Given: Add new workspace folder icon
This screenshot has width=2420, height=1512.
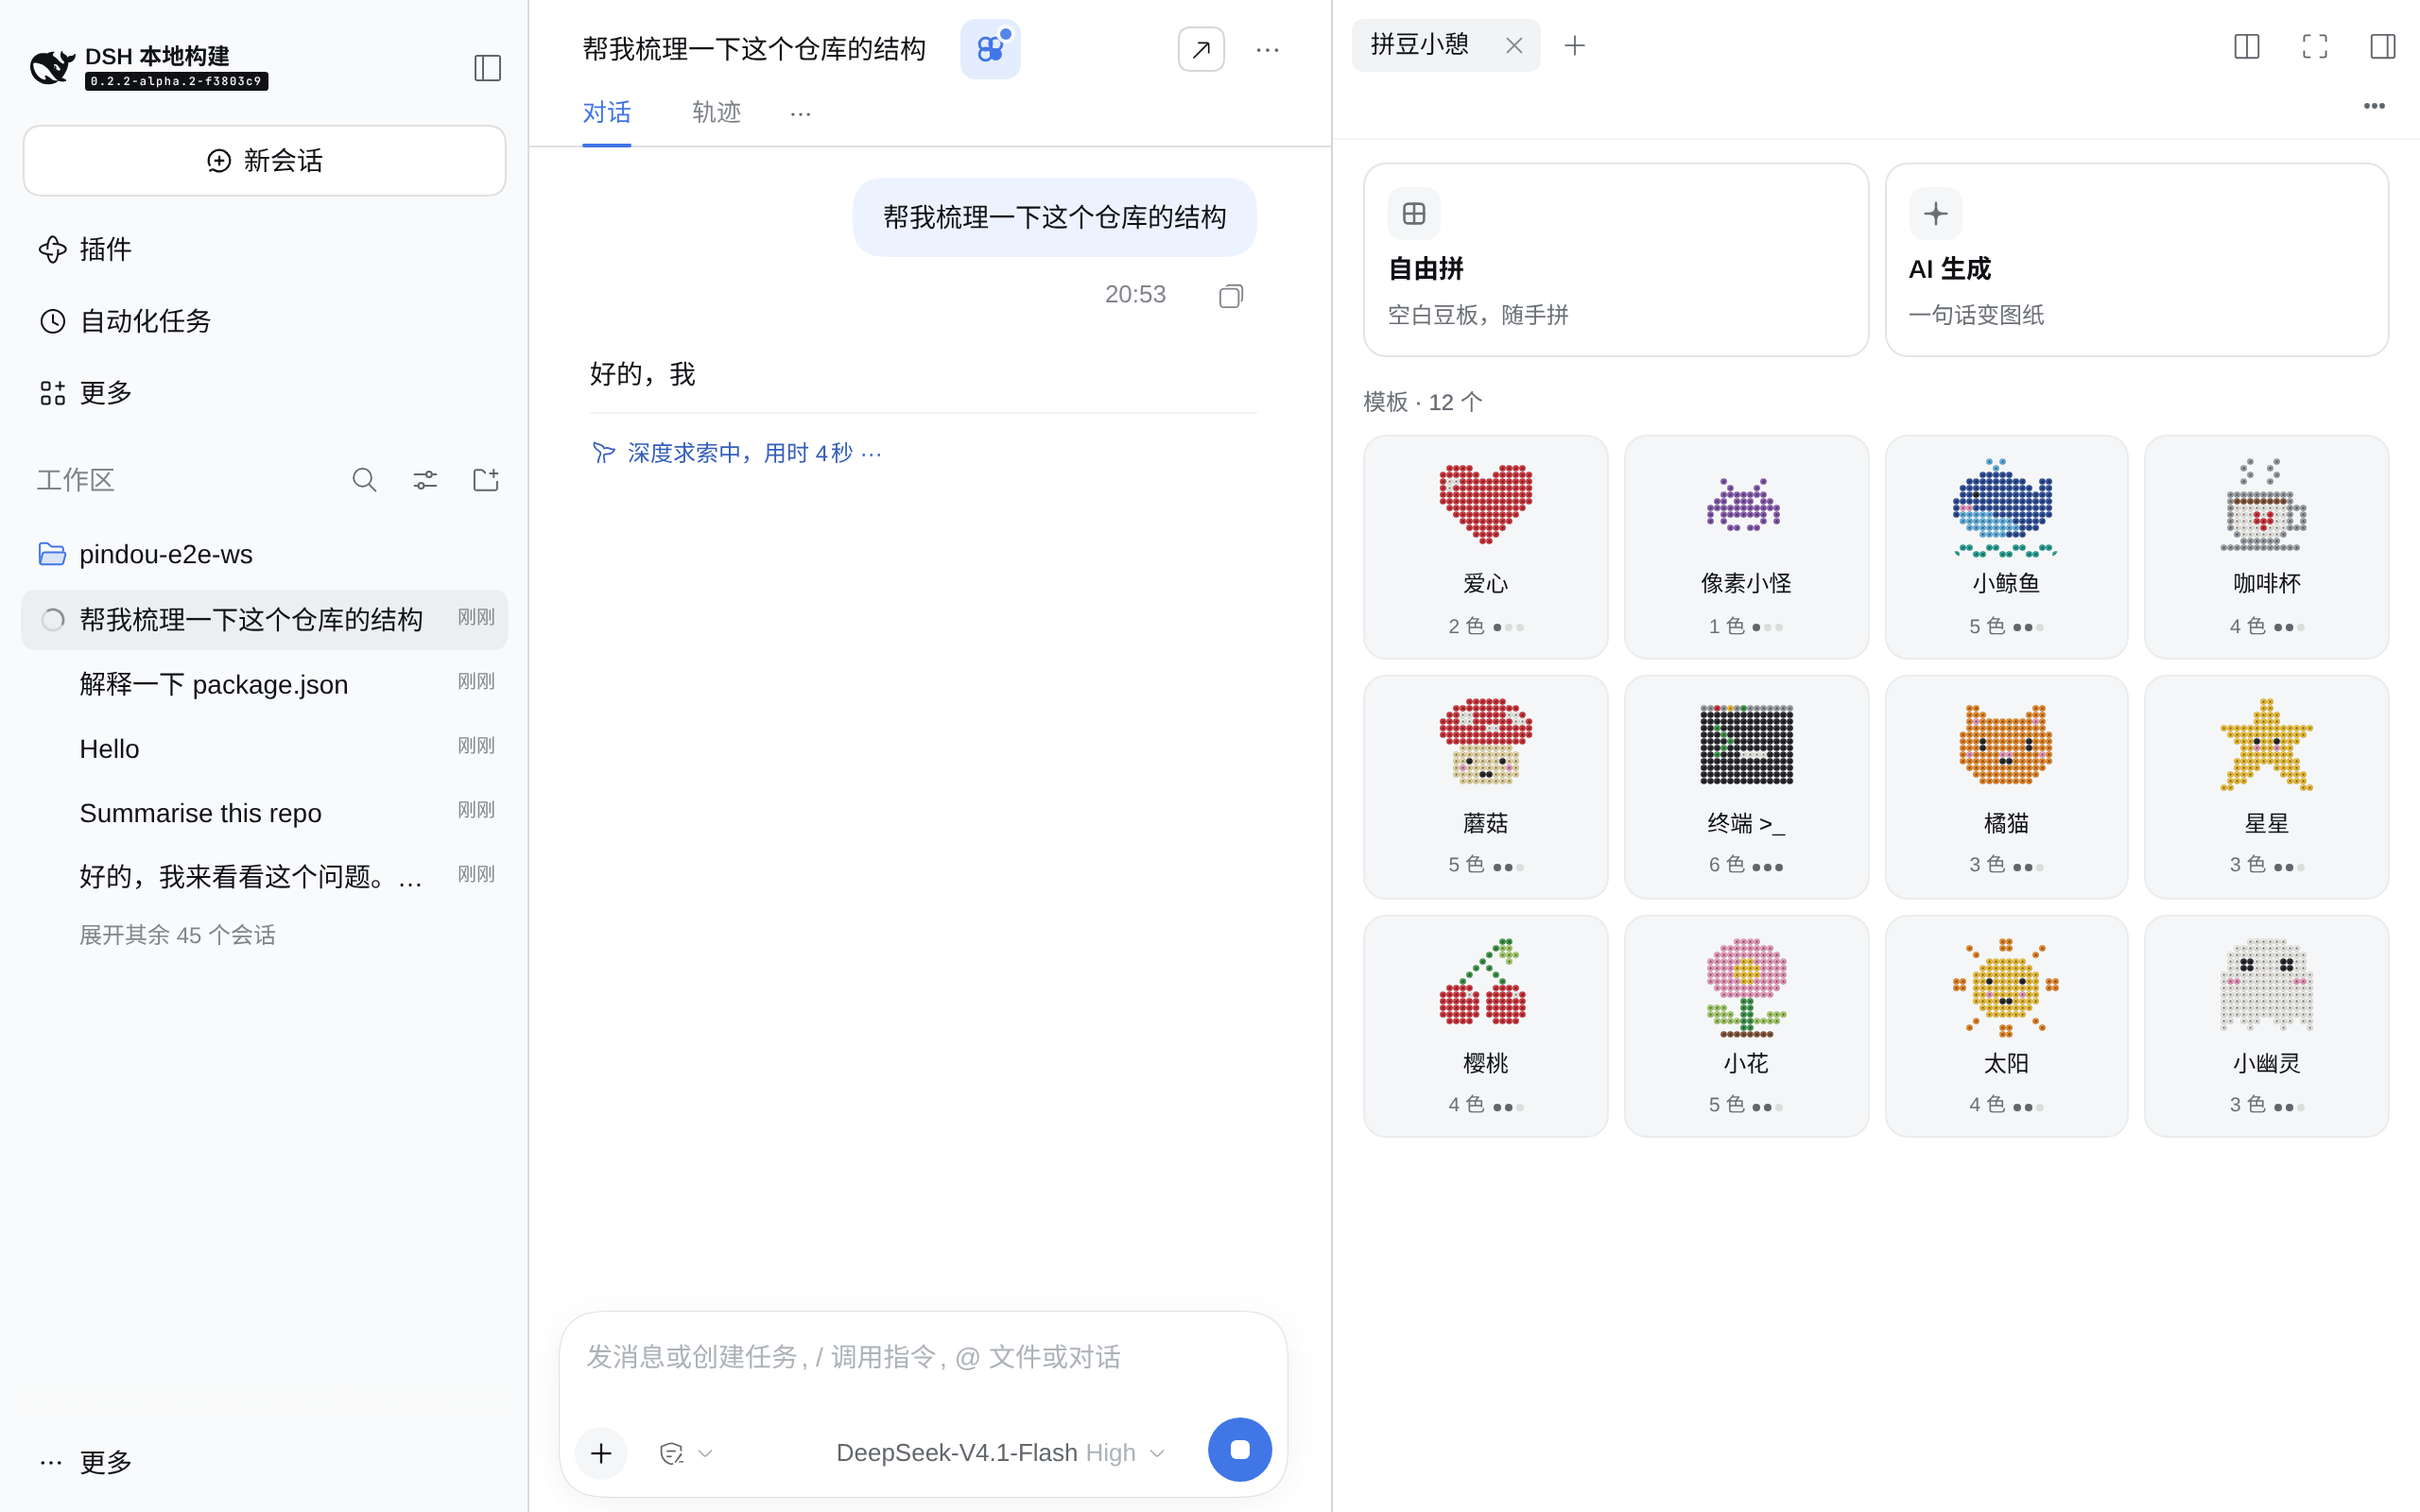Looking at the screenshot, I should [x=486, y=480].
